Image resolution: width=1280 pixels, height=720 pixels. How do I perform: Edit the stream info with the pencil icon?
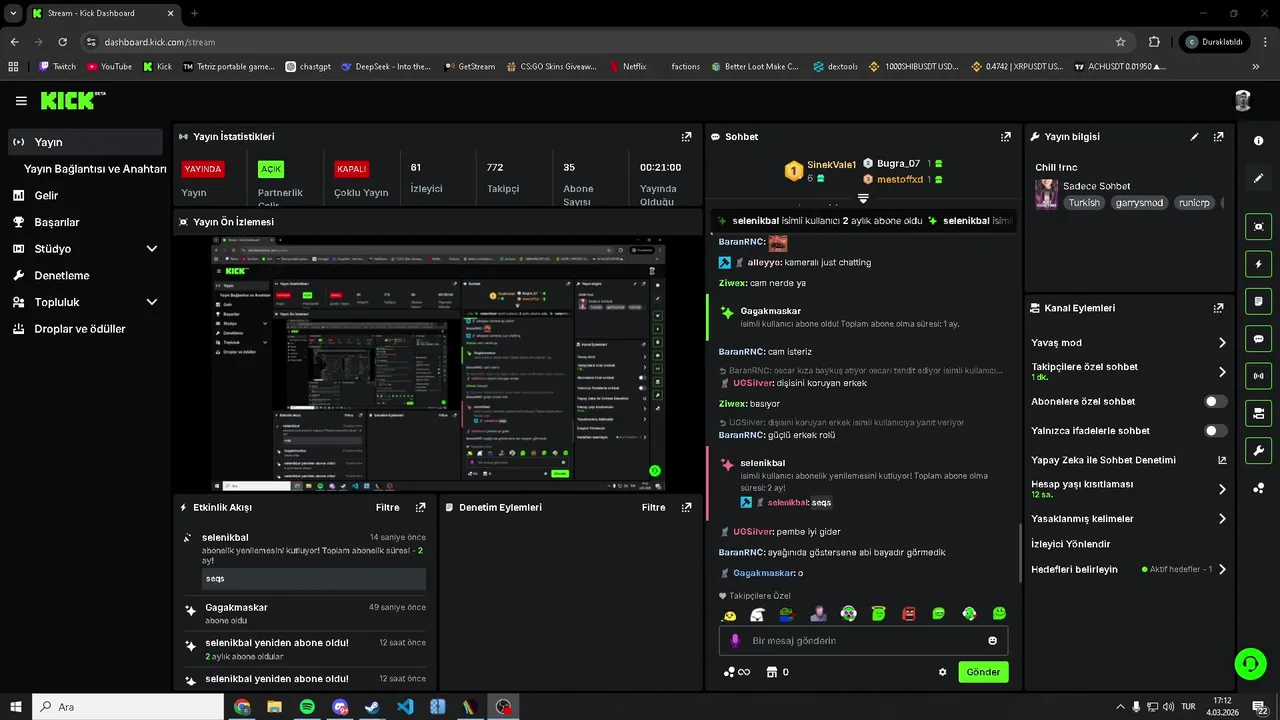coord(1194,137)
